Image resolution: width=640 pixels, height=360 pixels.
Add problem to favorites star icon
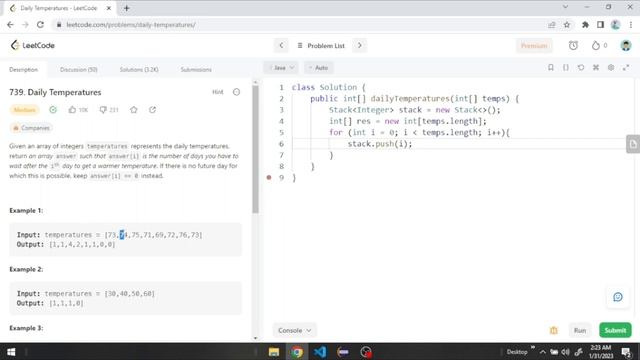point(133,110)
